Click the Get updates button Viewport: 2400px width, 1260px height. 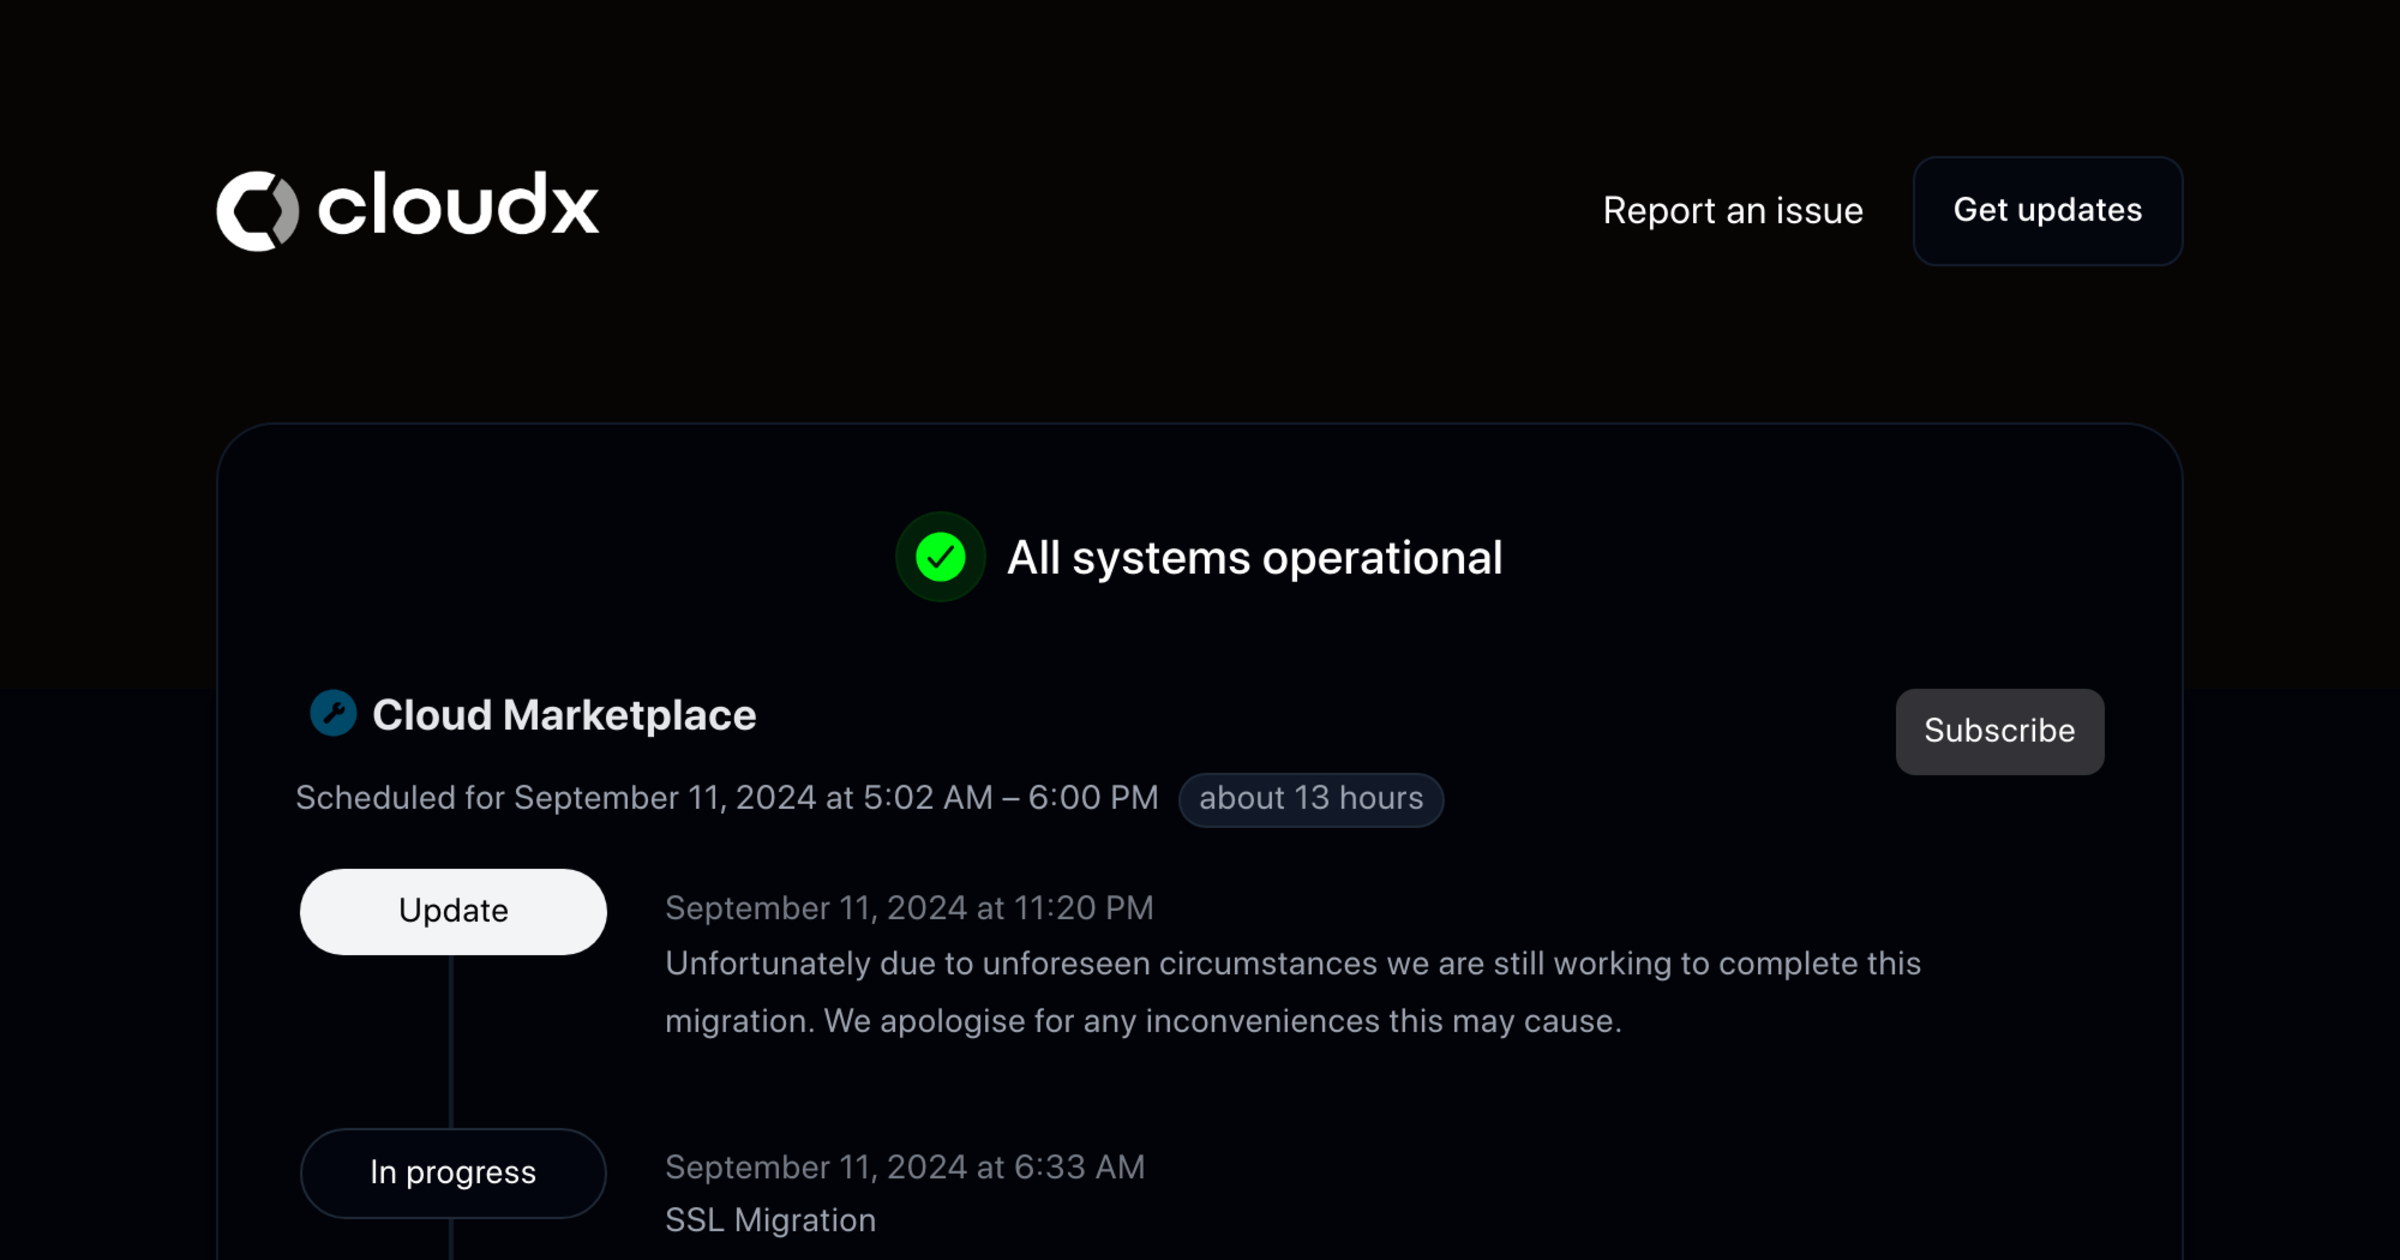coord(2046,210)
